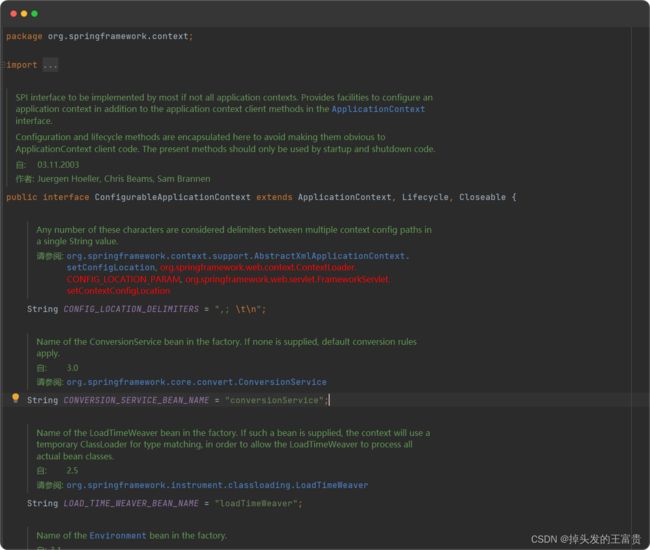The image size is (650, 550).
Task: Expand the folded import block
Action: [50, 65]
